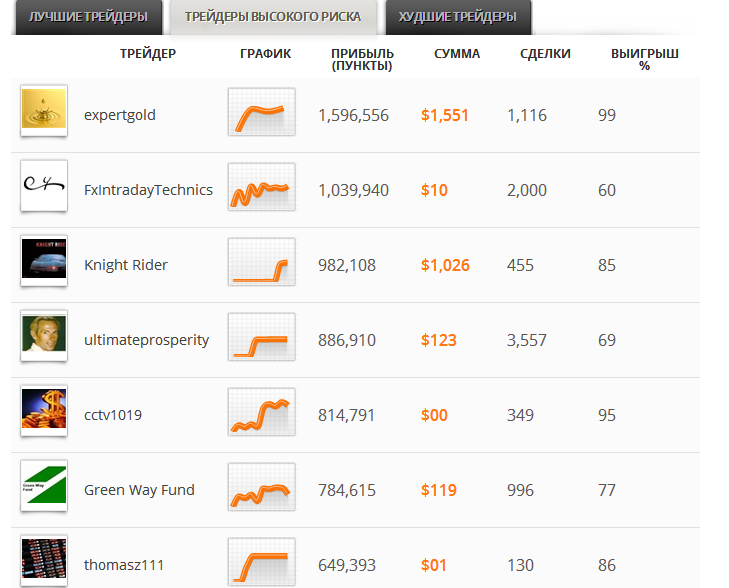The height and width of the screenshot is (588, 729).
Task: Sort by the Прибыль (пункты) column header
Action: [362, 60]
